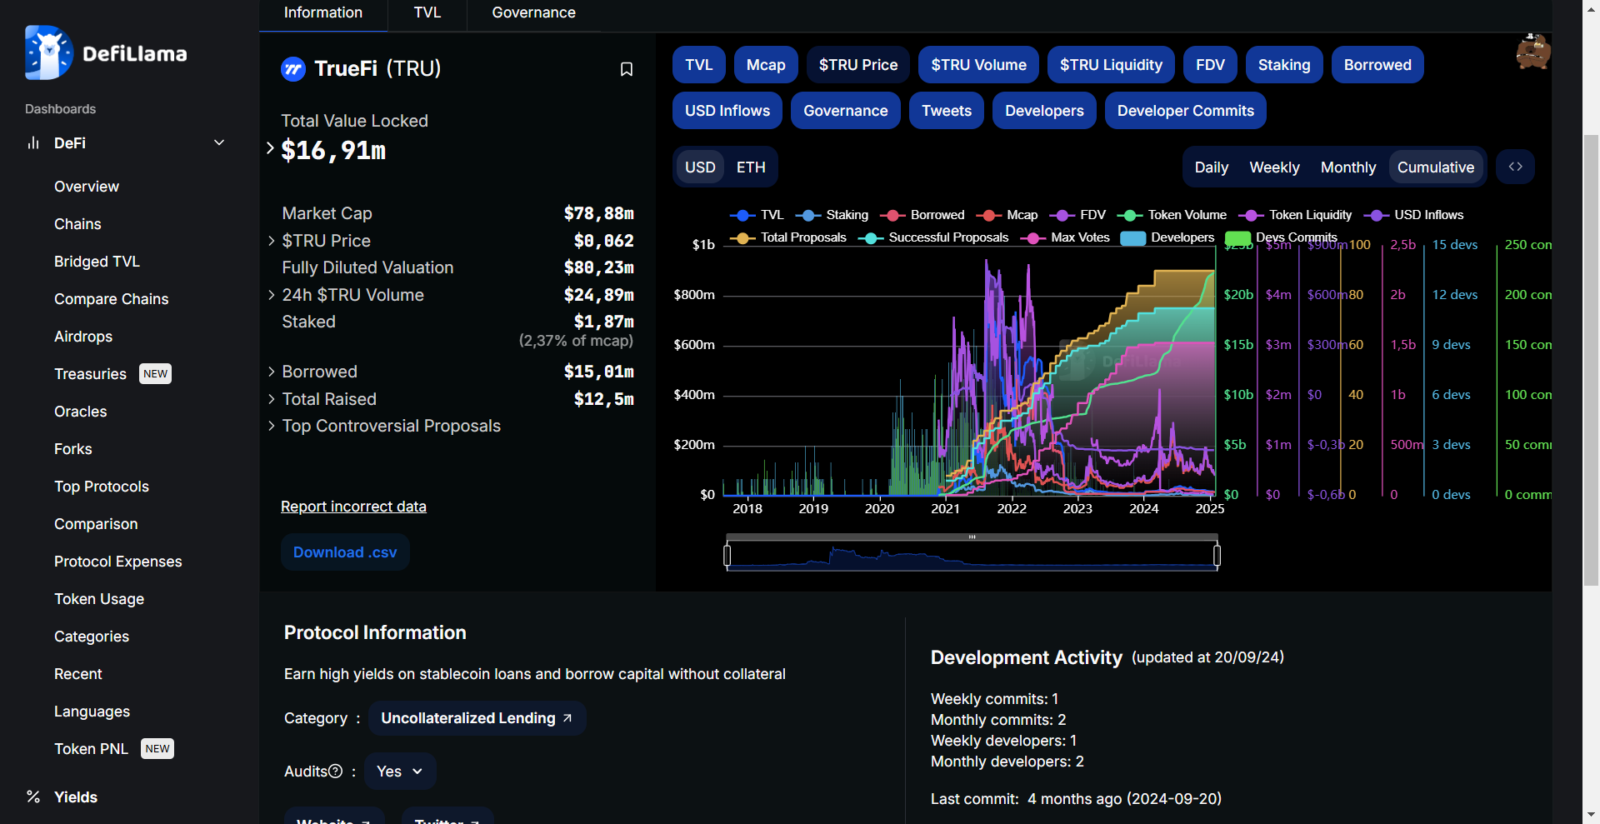This screenshot has width=1600, height=824.
Task: Toggle the USD Inflows chart metric
Action: (727, 111)
